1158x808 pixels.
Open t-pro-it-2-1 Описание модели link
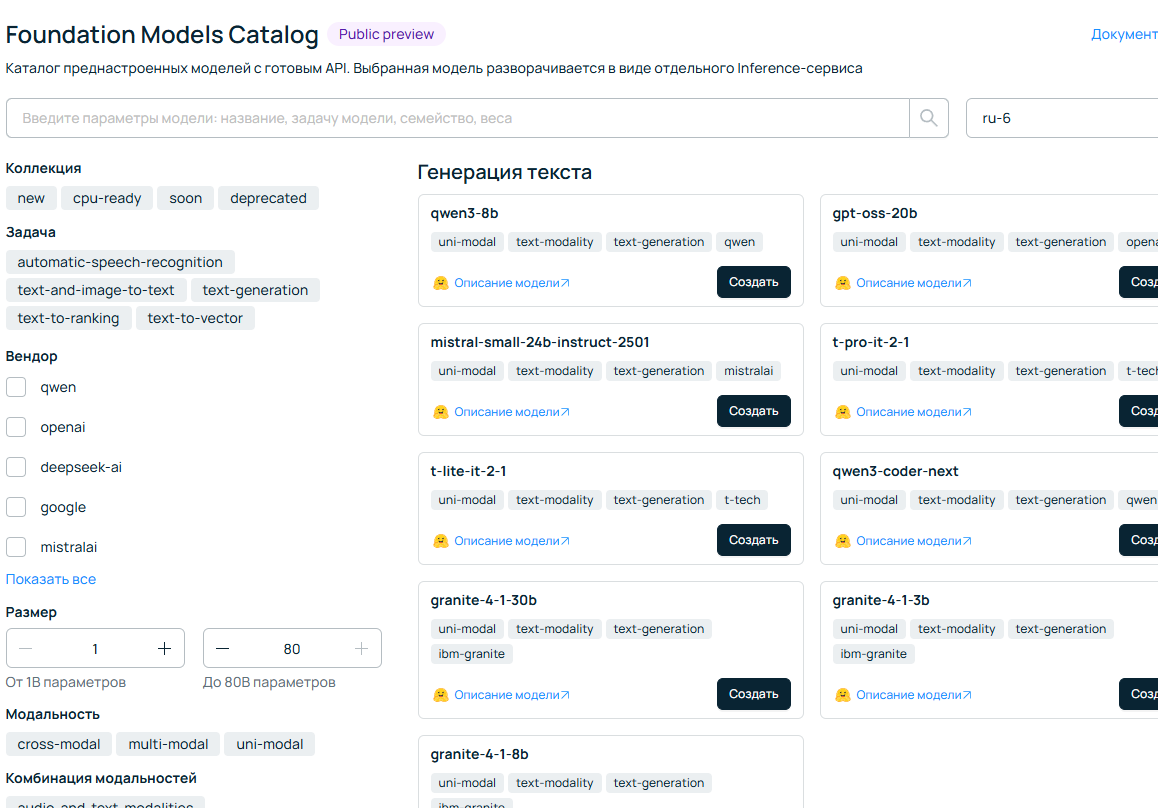pyautogui.click(x=914, y=412)
